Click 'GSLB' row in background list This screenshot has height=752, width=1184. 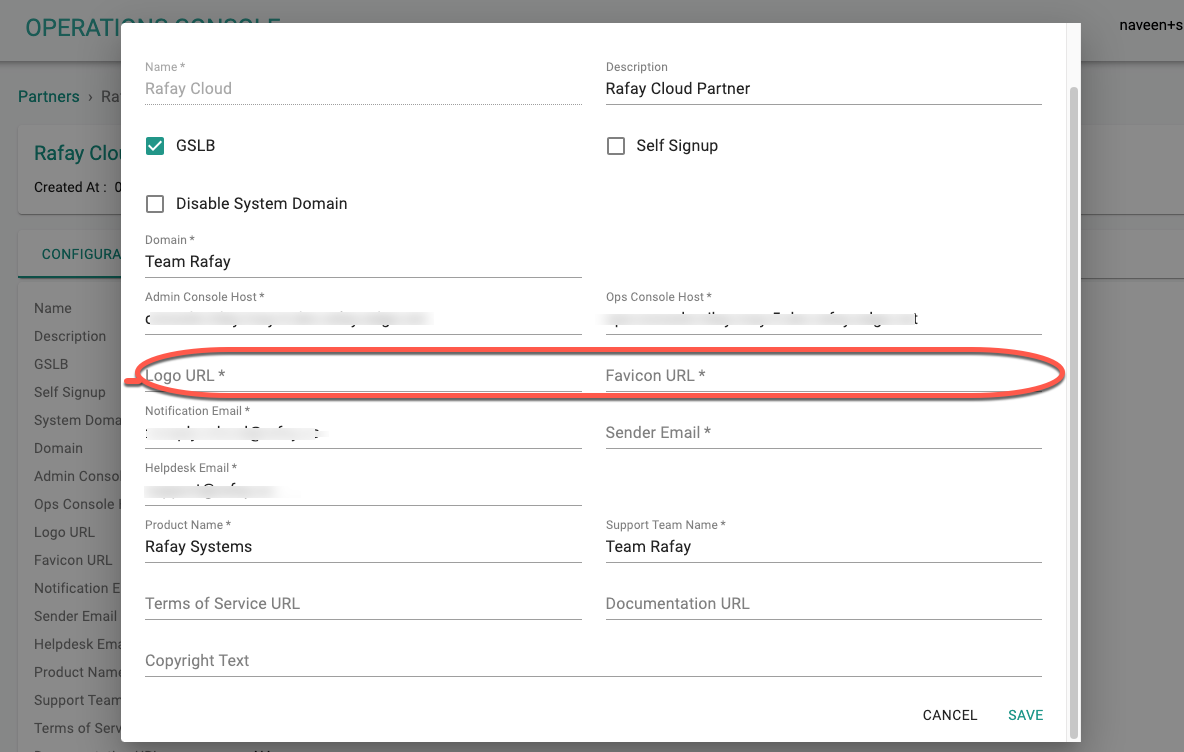tap(51, 364)
